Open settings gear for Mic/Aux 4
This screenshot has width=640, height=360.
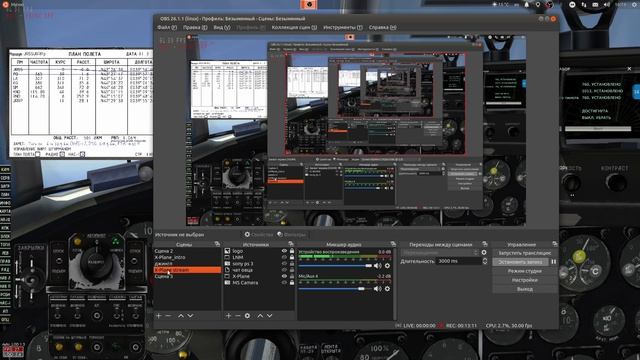point(387,289)
